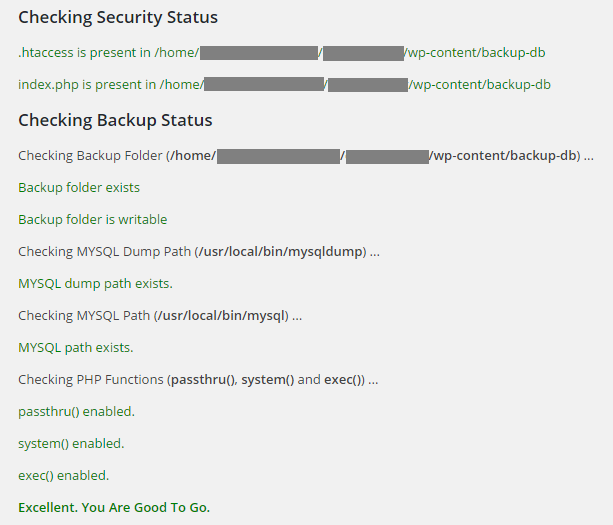Screen dimensions: 613x525
Task: Click the Excellent. You Are Good To Go message
Action: click(x=114, y=508)
